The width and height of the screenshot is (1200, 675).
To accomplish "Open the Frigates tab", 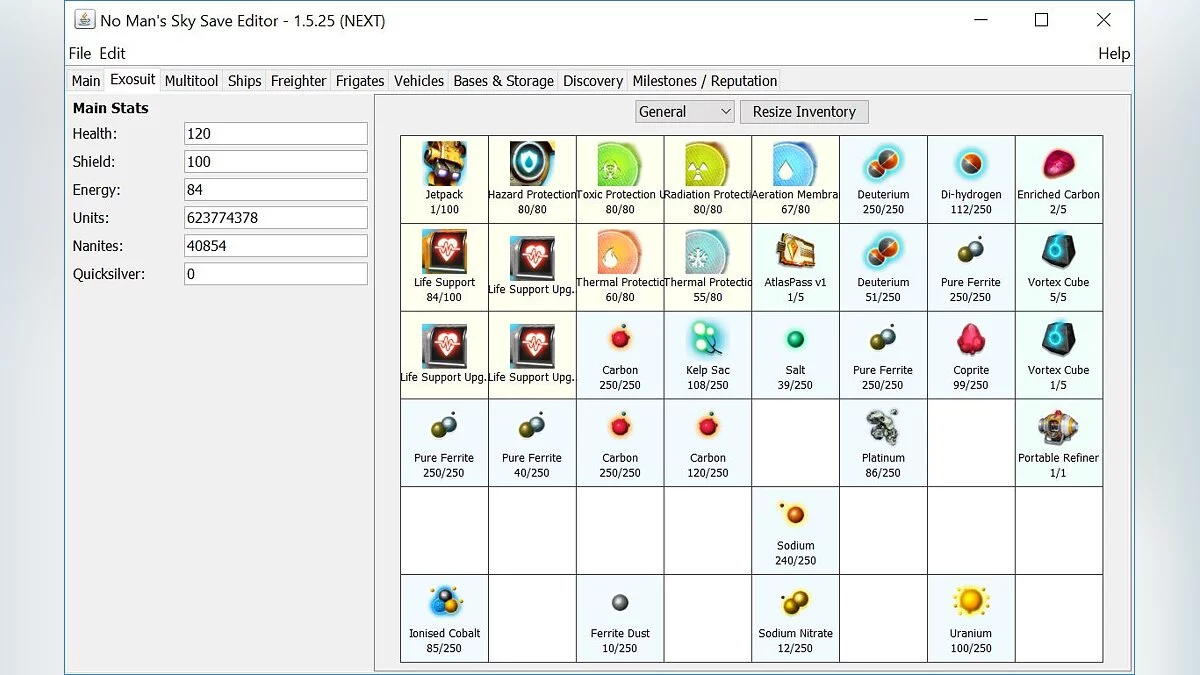I will [x=360, y=81].
